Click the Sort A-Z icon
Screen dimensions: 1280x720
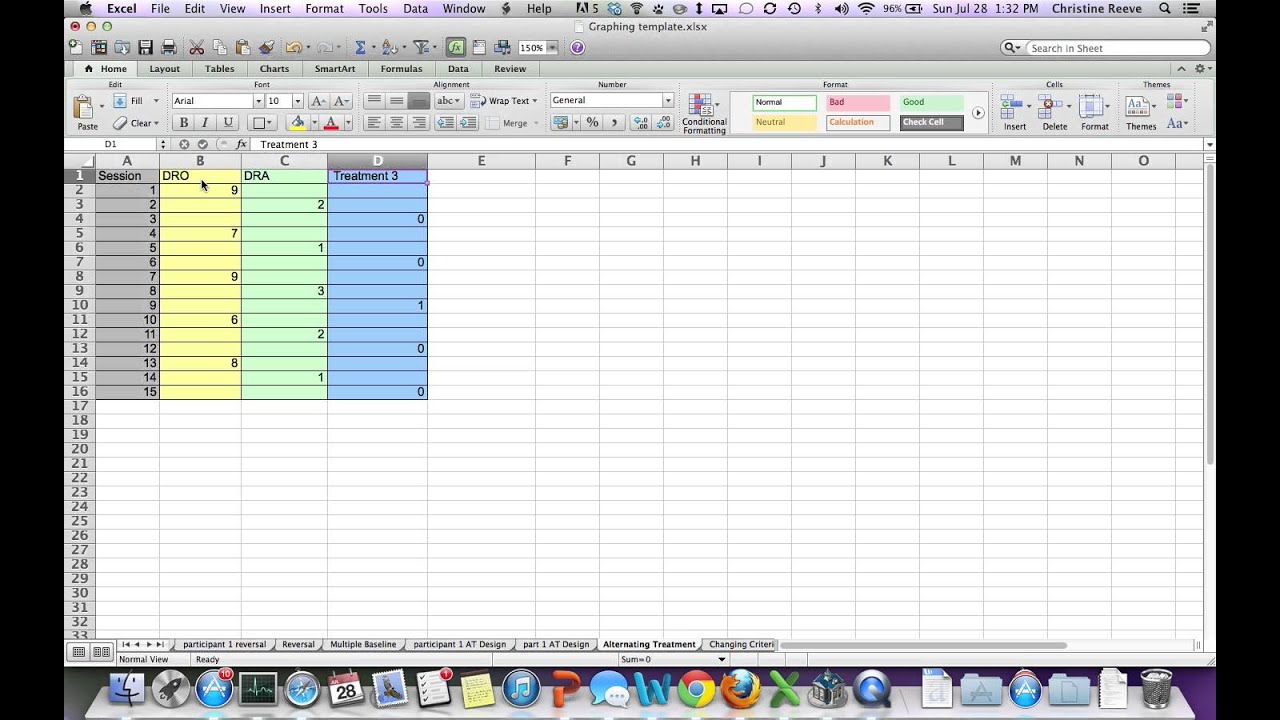click(388, 47)
